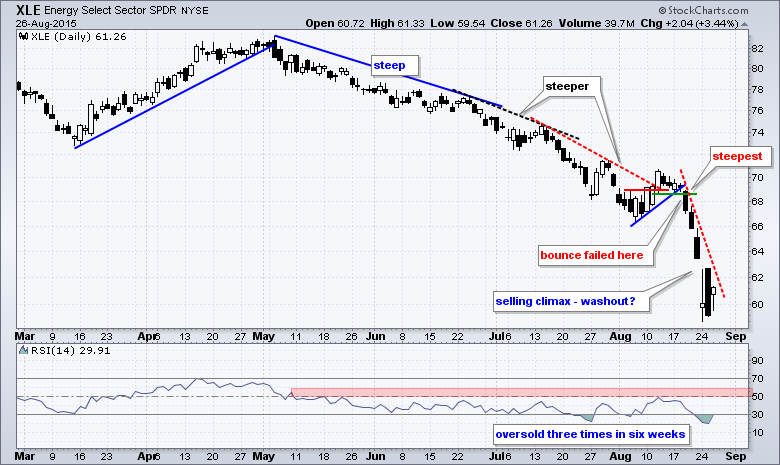Click the Energy Select Sector SPDR name
This screenshot has width=780, height=465.
(110, 10)
